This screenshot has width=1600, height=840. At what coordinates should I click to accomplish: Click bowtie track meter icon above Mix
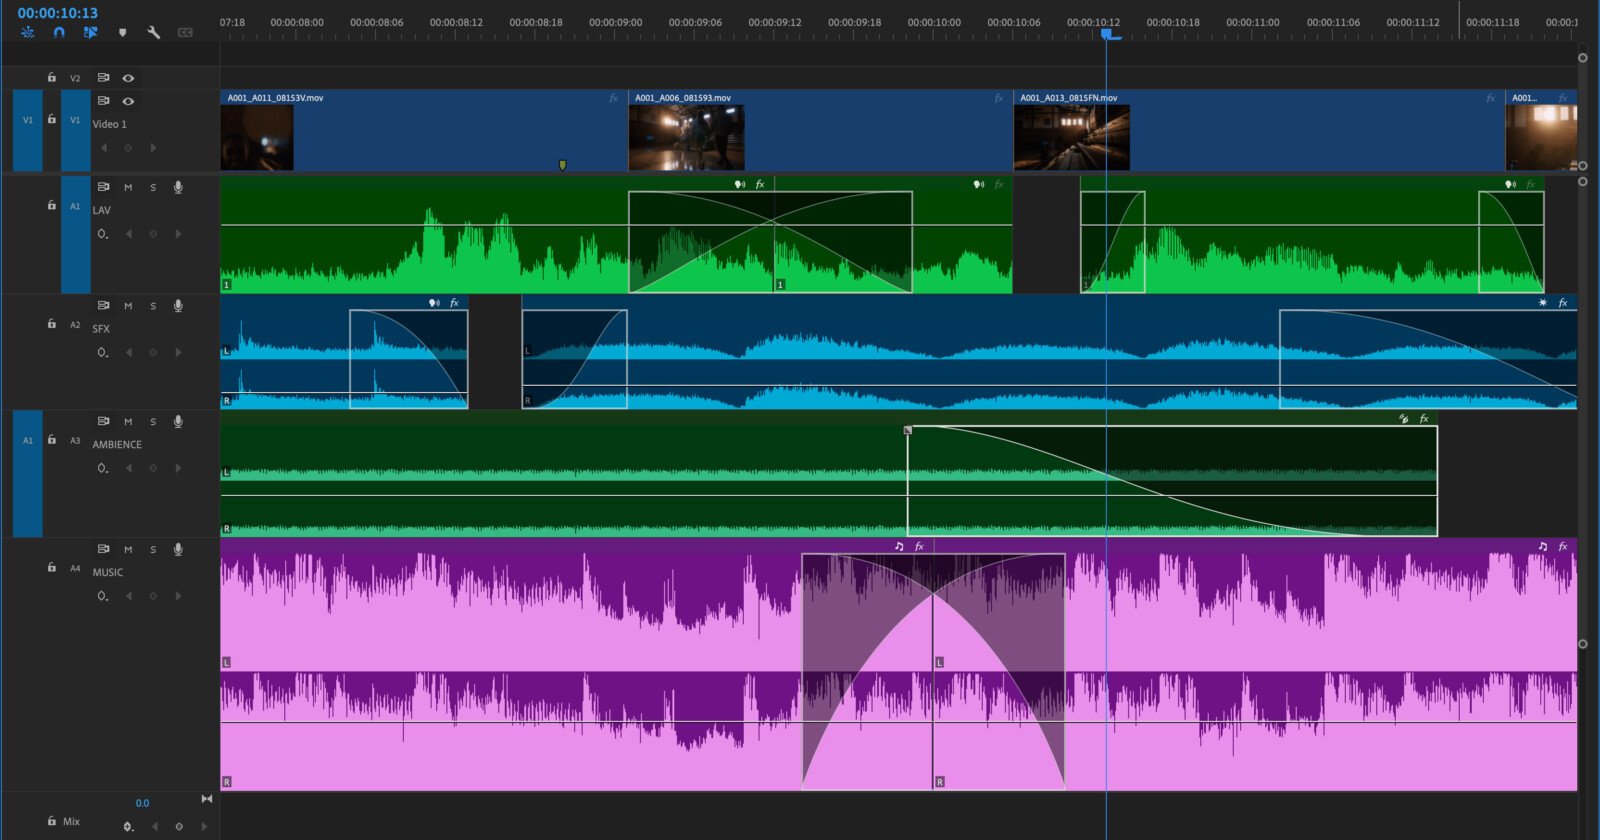[x=207, y=798]
